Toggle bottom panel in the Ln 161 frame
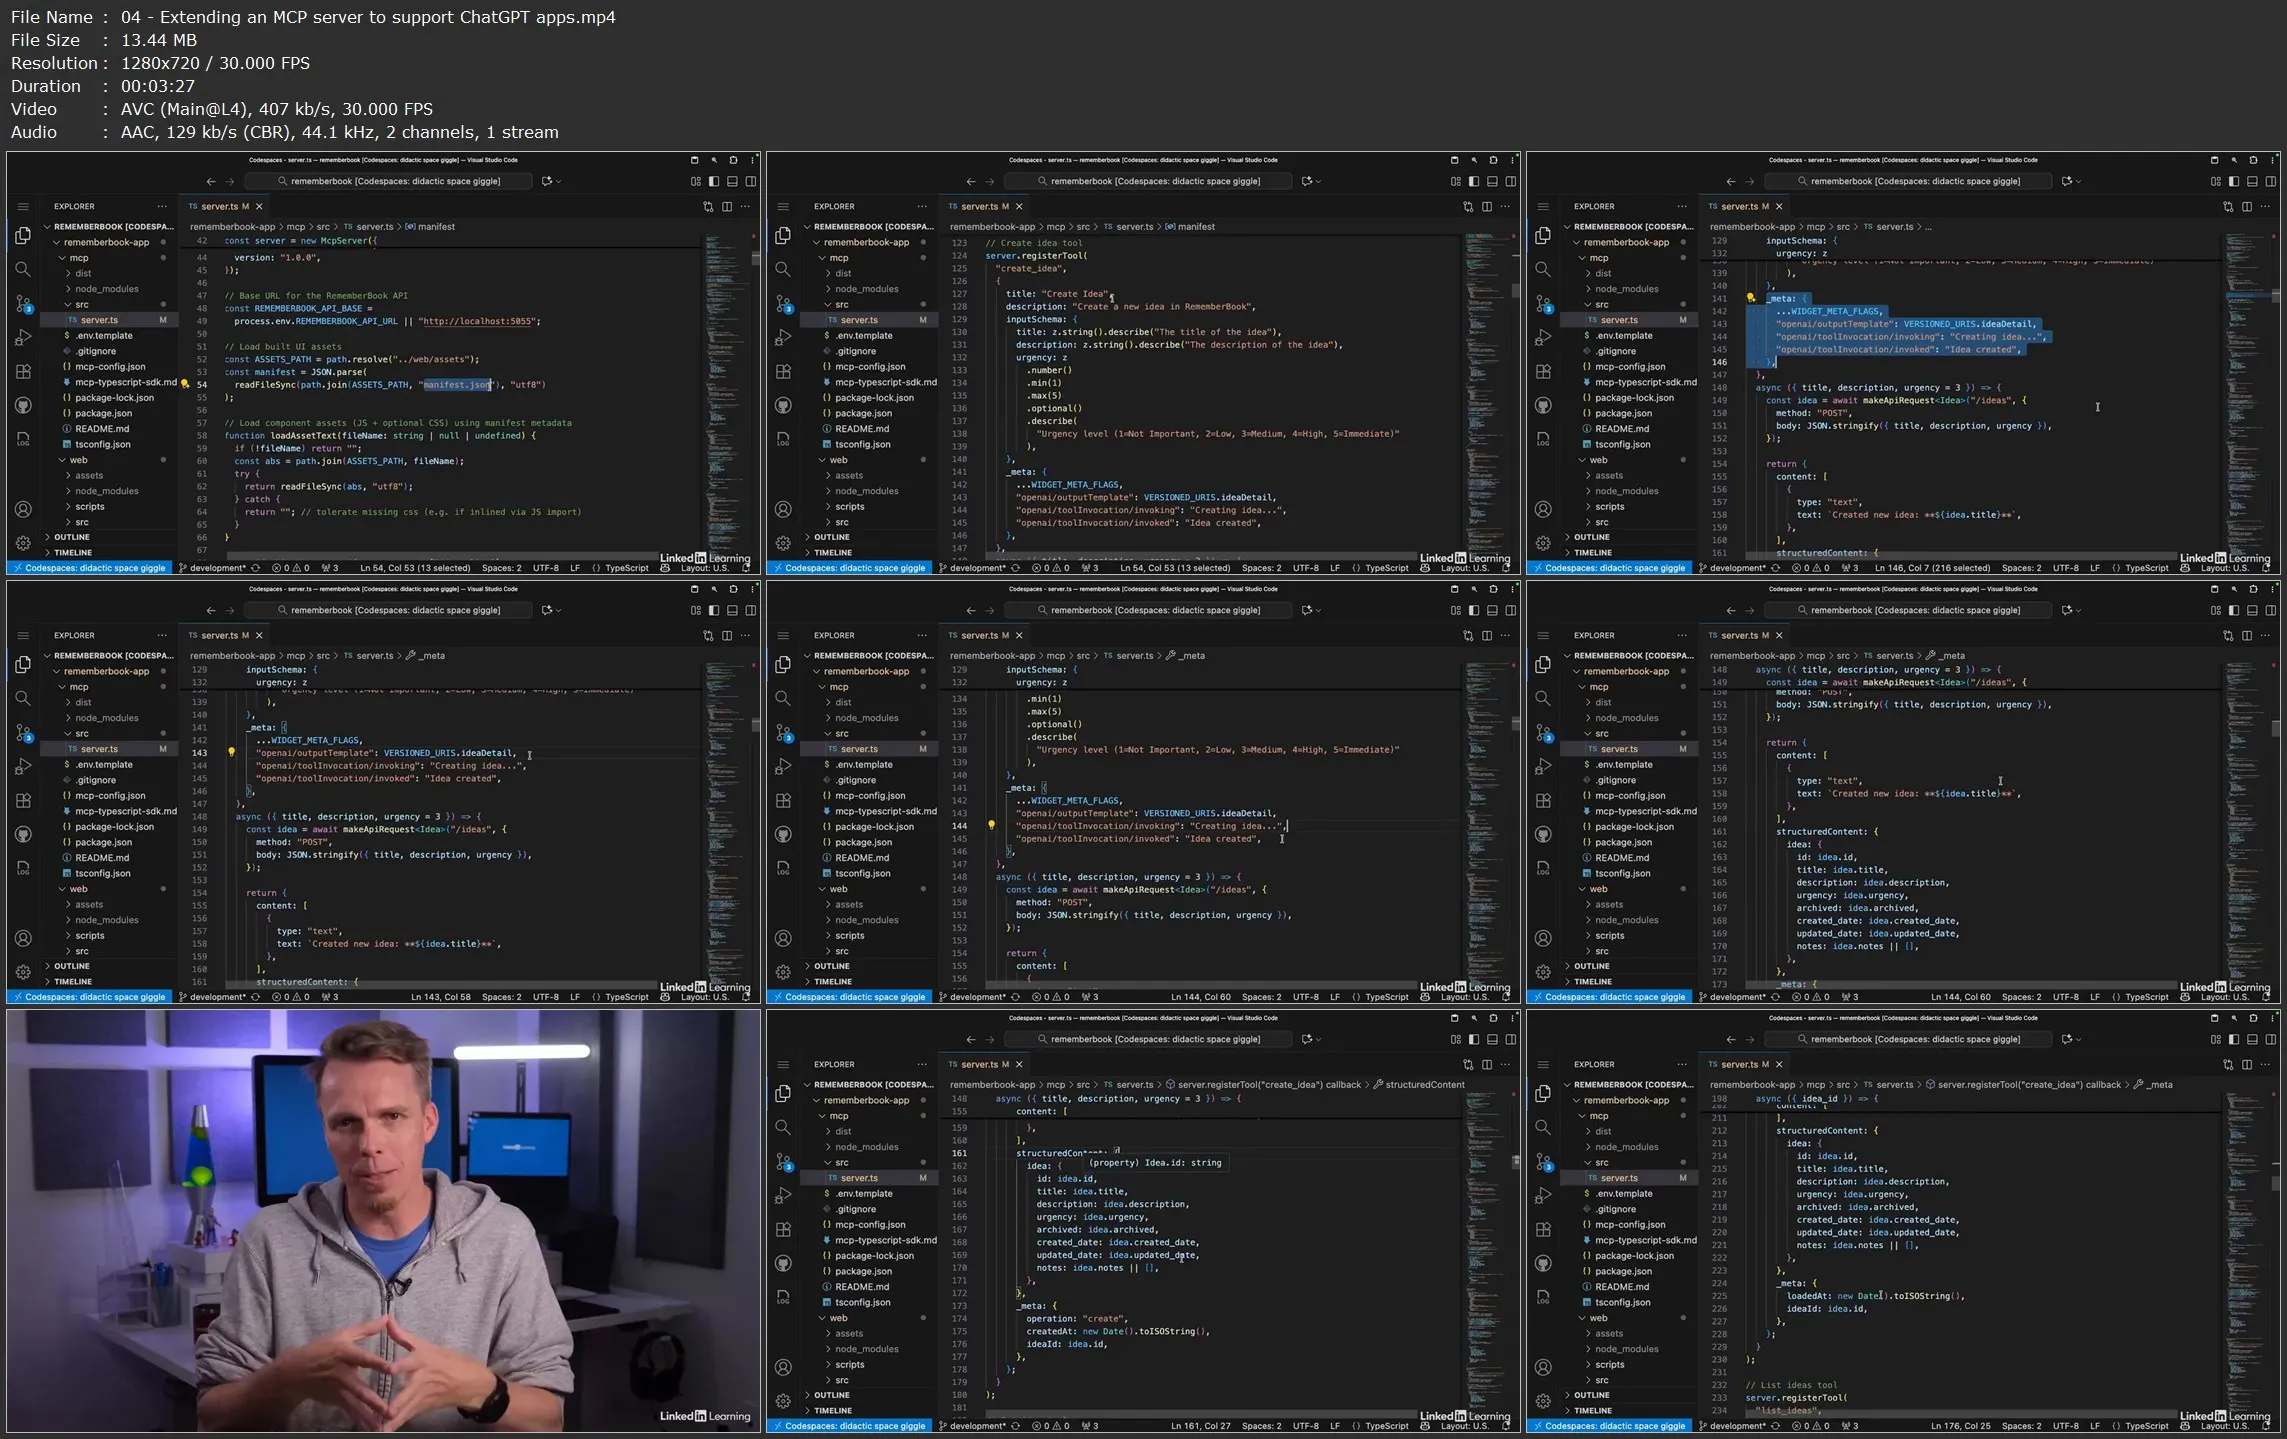 point(1492,1040)
